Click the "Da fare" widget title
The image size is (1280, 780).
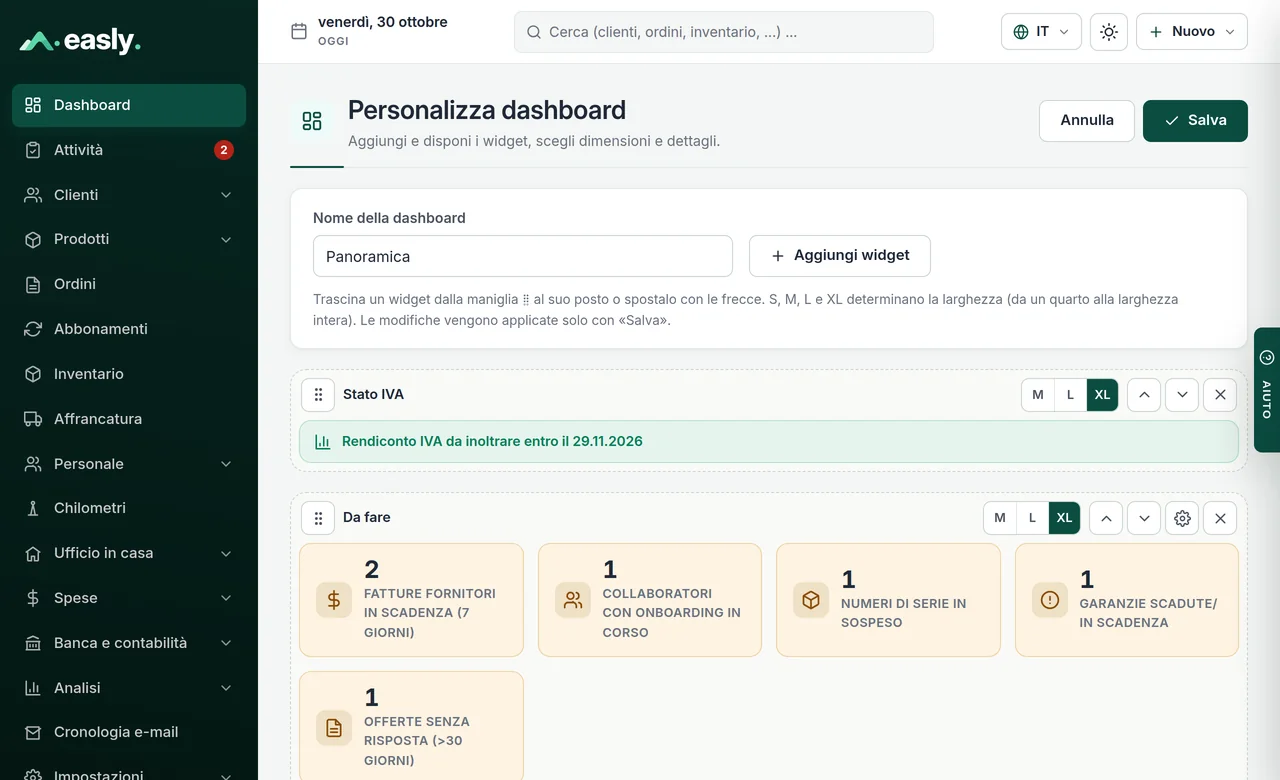pyautogui.click(x=367, y=518)
